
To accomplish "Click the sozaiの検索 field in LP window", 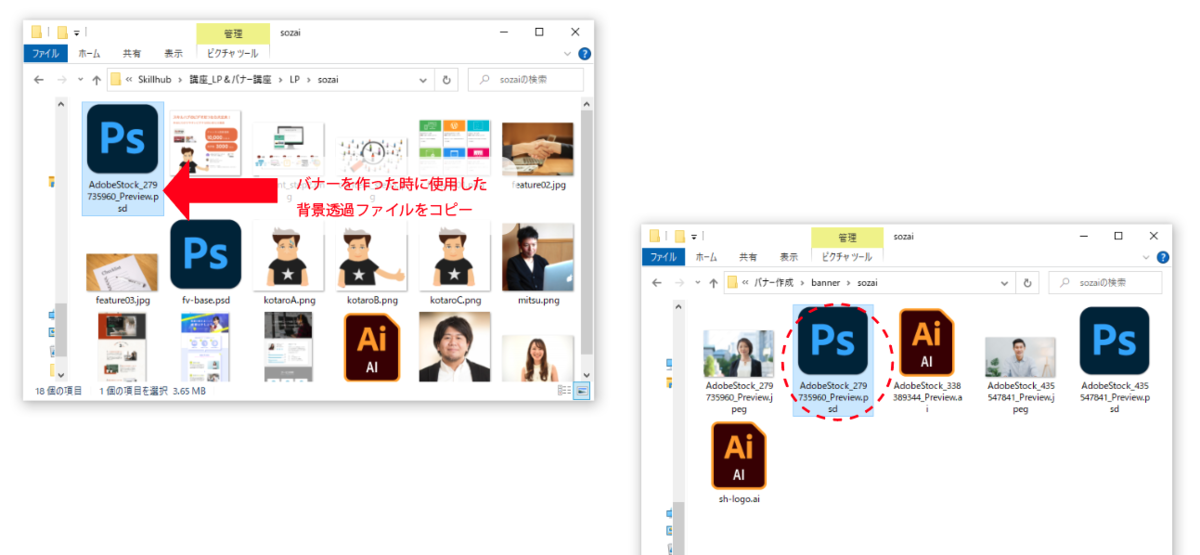I will [526, 80].
